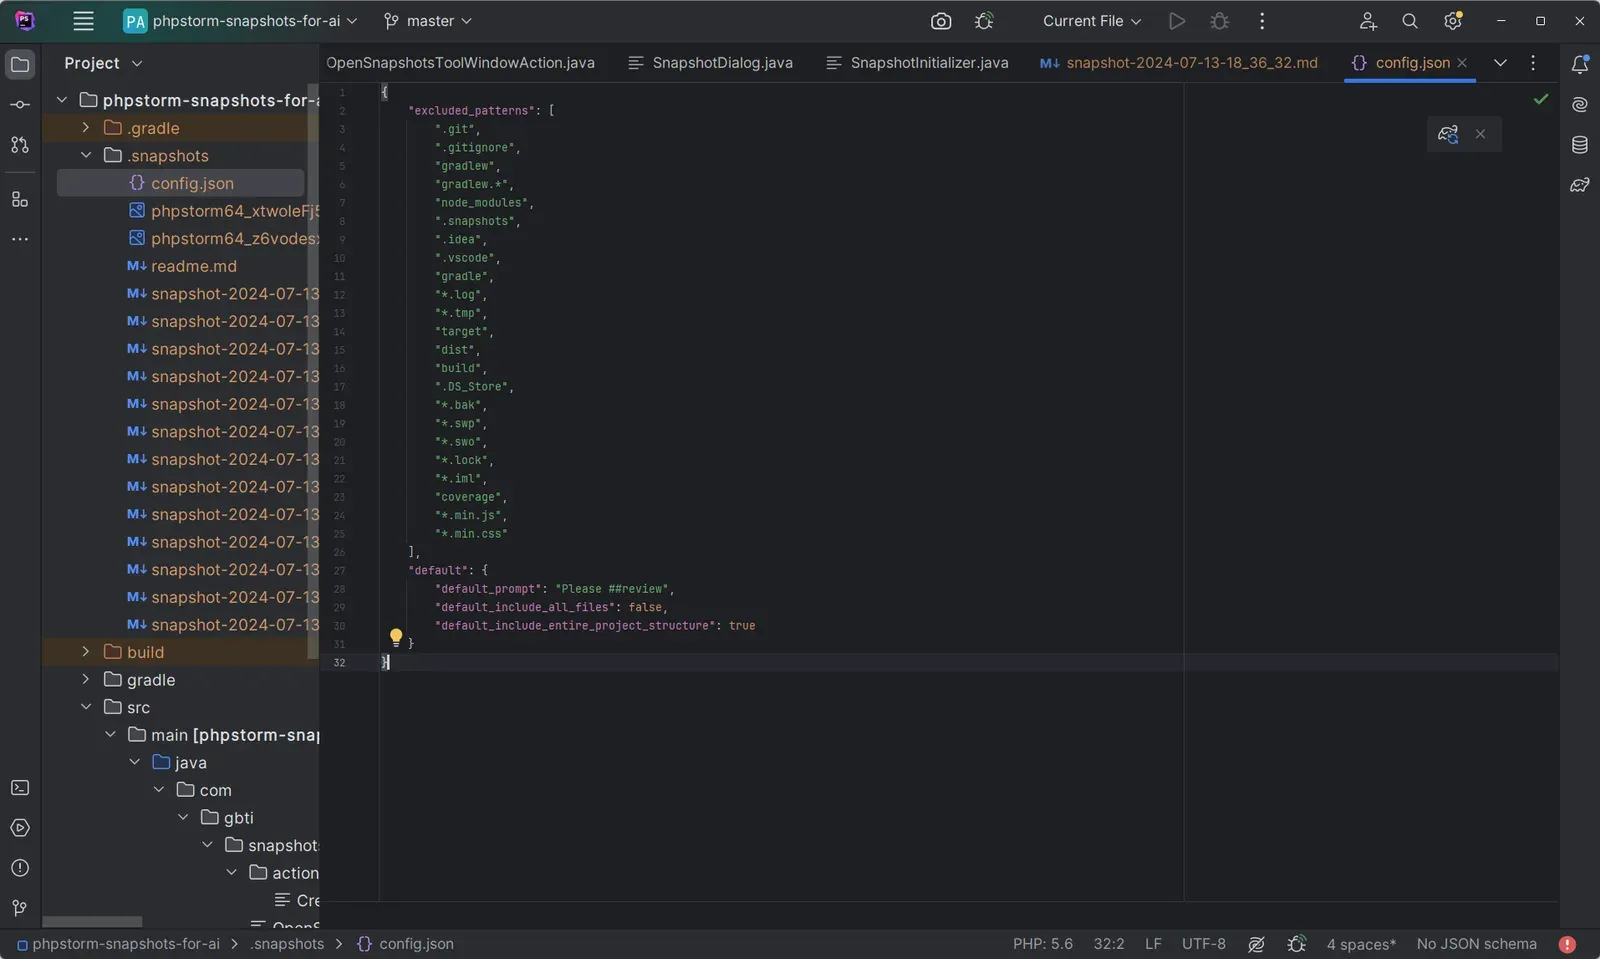This screenshot has height=959, width=1600.
Task: Collapse the .snapshots folder
Action: coord(85,156)
